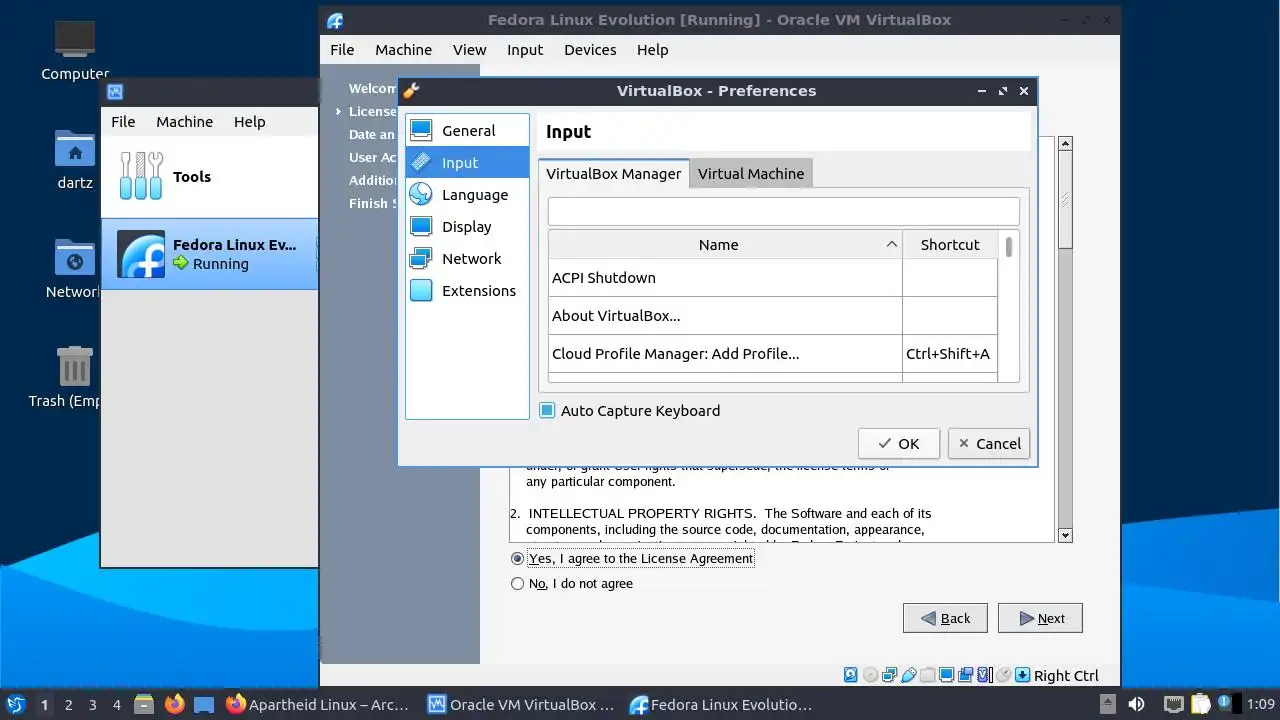This screenshot has width=1280, height=720.
Task: Open the Computer desktop icon
Action: pos(75,40)
